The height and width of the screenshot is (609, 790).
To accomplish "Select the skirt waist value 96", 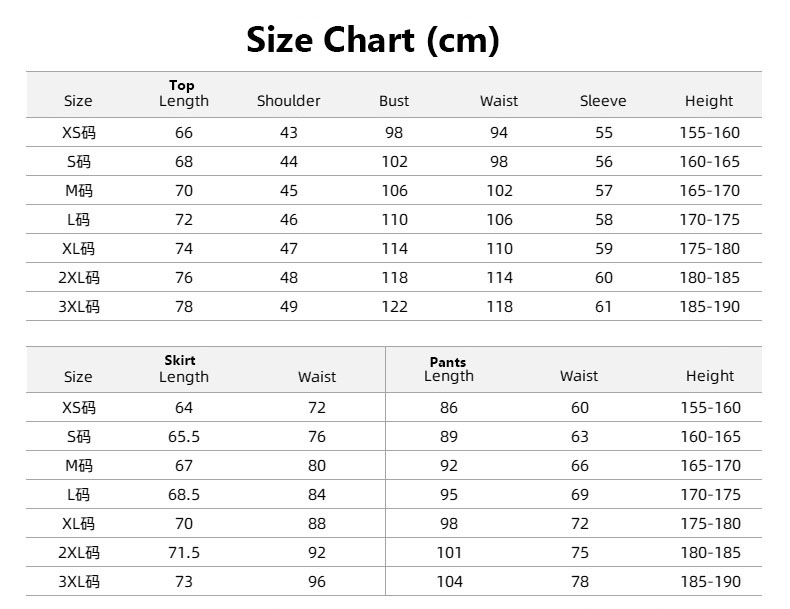I will point(317,582).
